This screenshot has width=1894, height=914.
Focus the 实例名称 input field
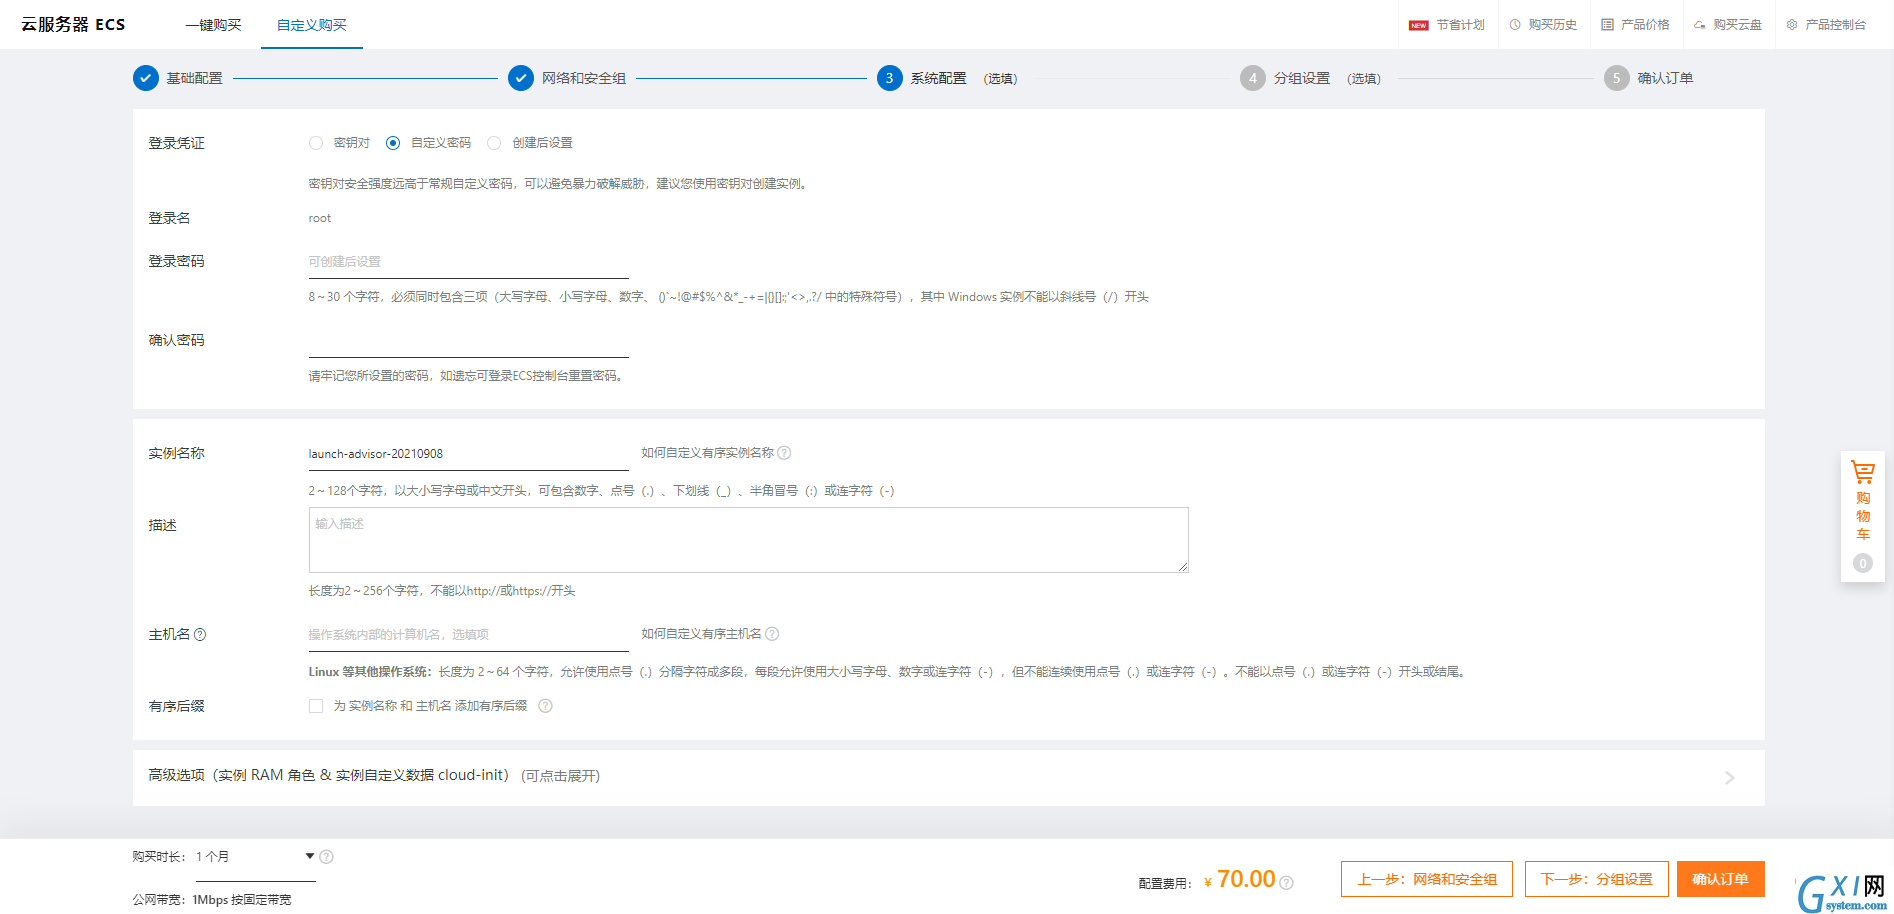pyautogui.click(x=469, y=454)
